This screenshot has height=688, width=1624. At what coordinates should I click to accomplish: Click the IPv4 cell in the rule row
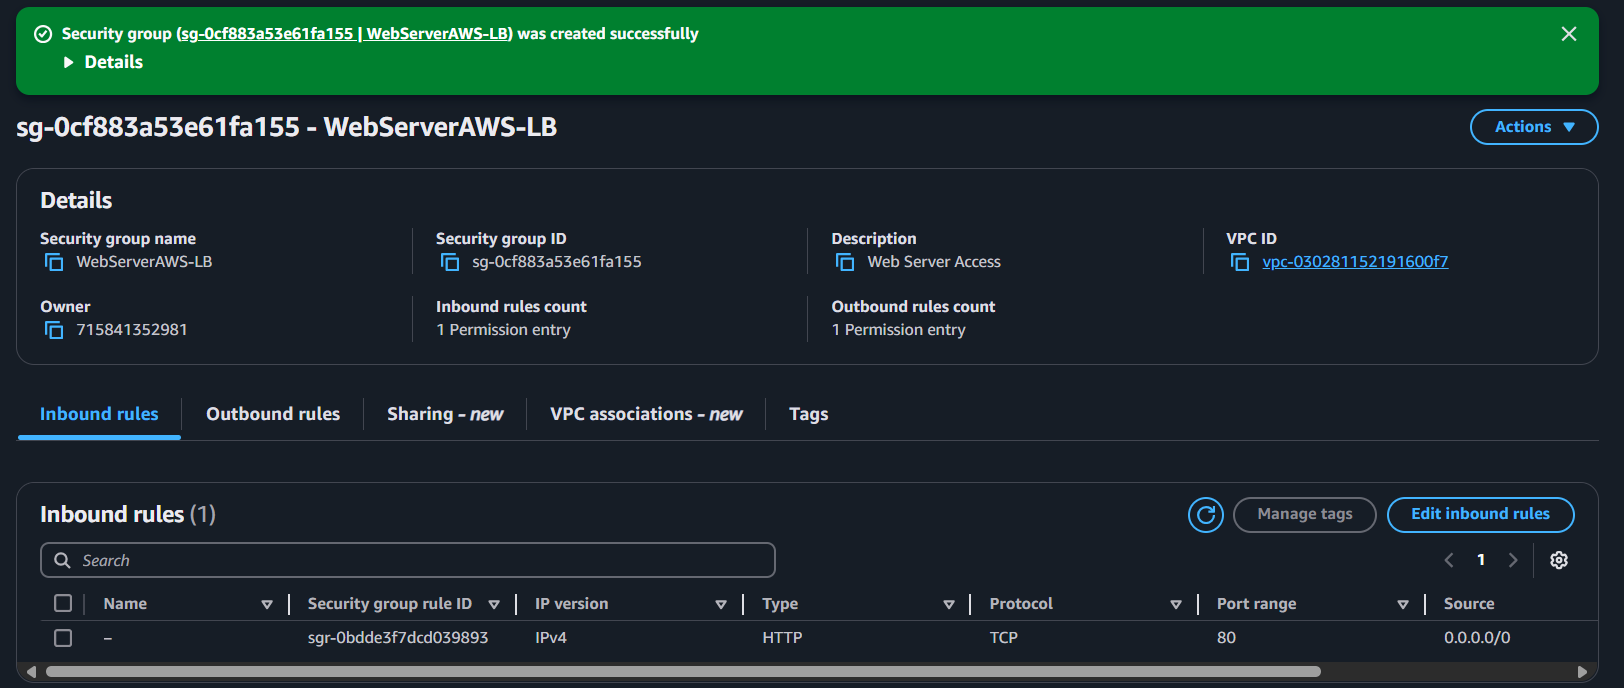[551, 638]
